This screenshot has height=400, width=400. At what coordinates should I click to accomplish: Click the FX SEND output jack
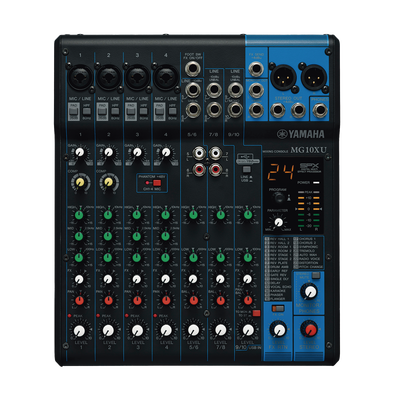[x=256, y=69]
